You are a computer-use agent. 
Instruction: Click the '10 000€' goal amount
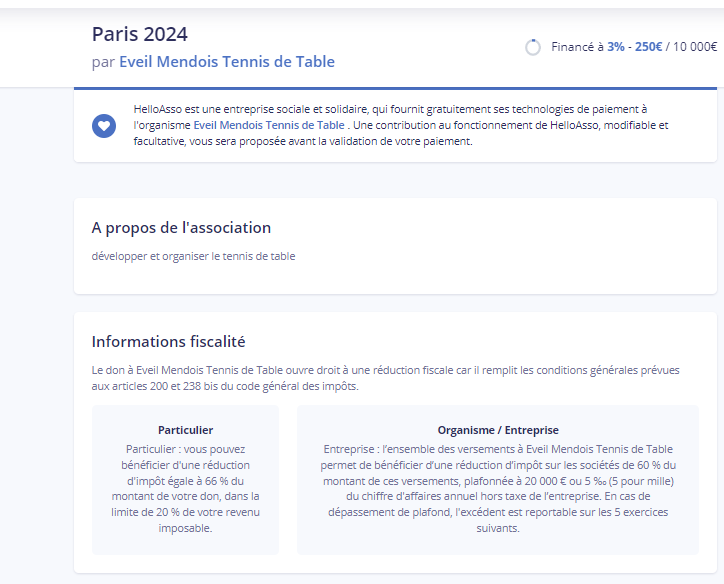point(695,47)
